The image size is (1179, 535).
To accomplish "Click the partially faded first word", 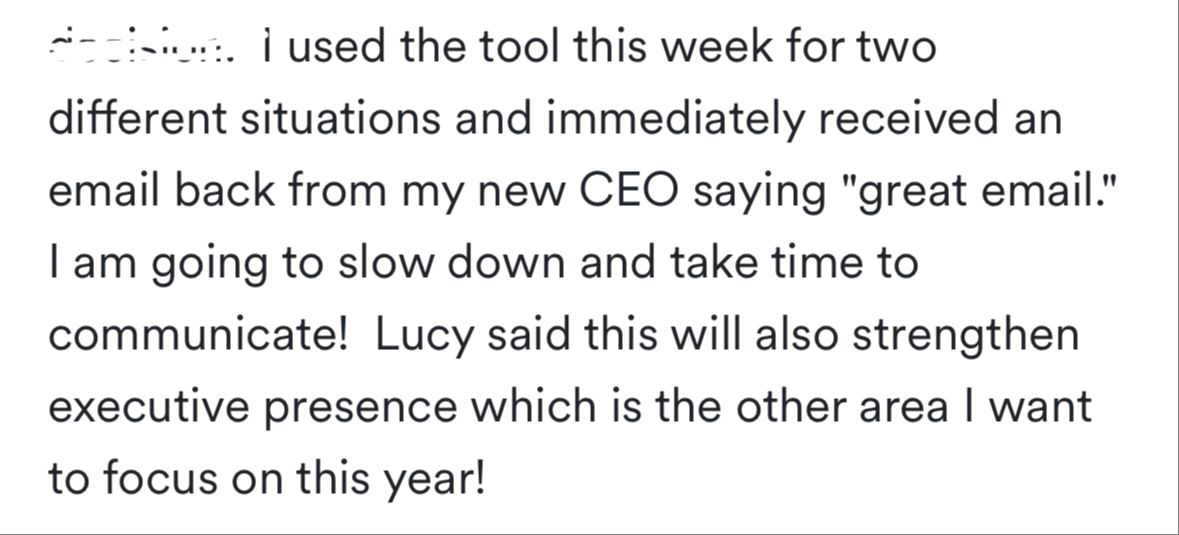I will coord(141,48).
